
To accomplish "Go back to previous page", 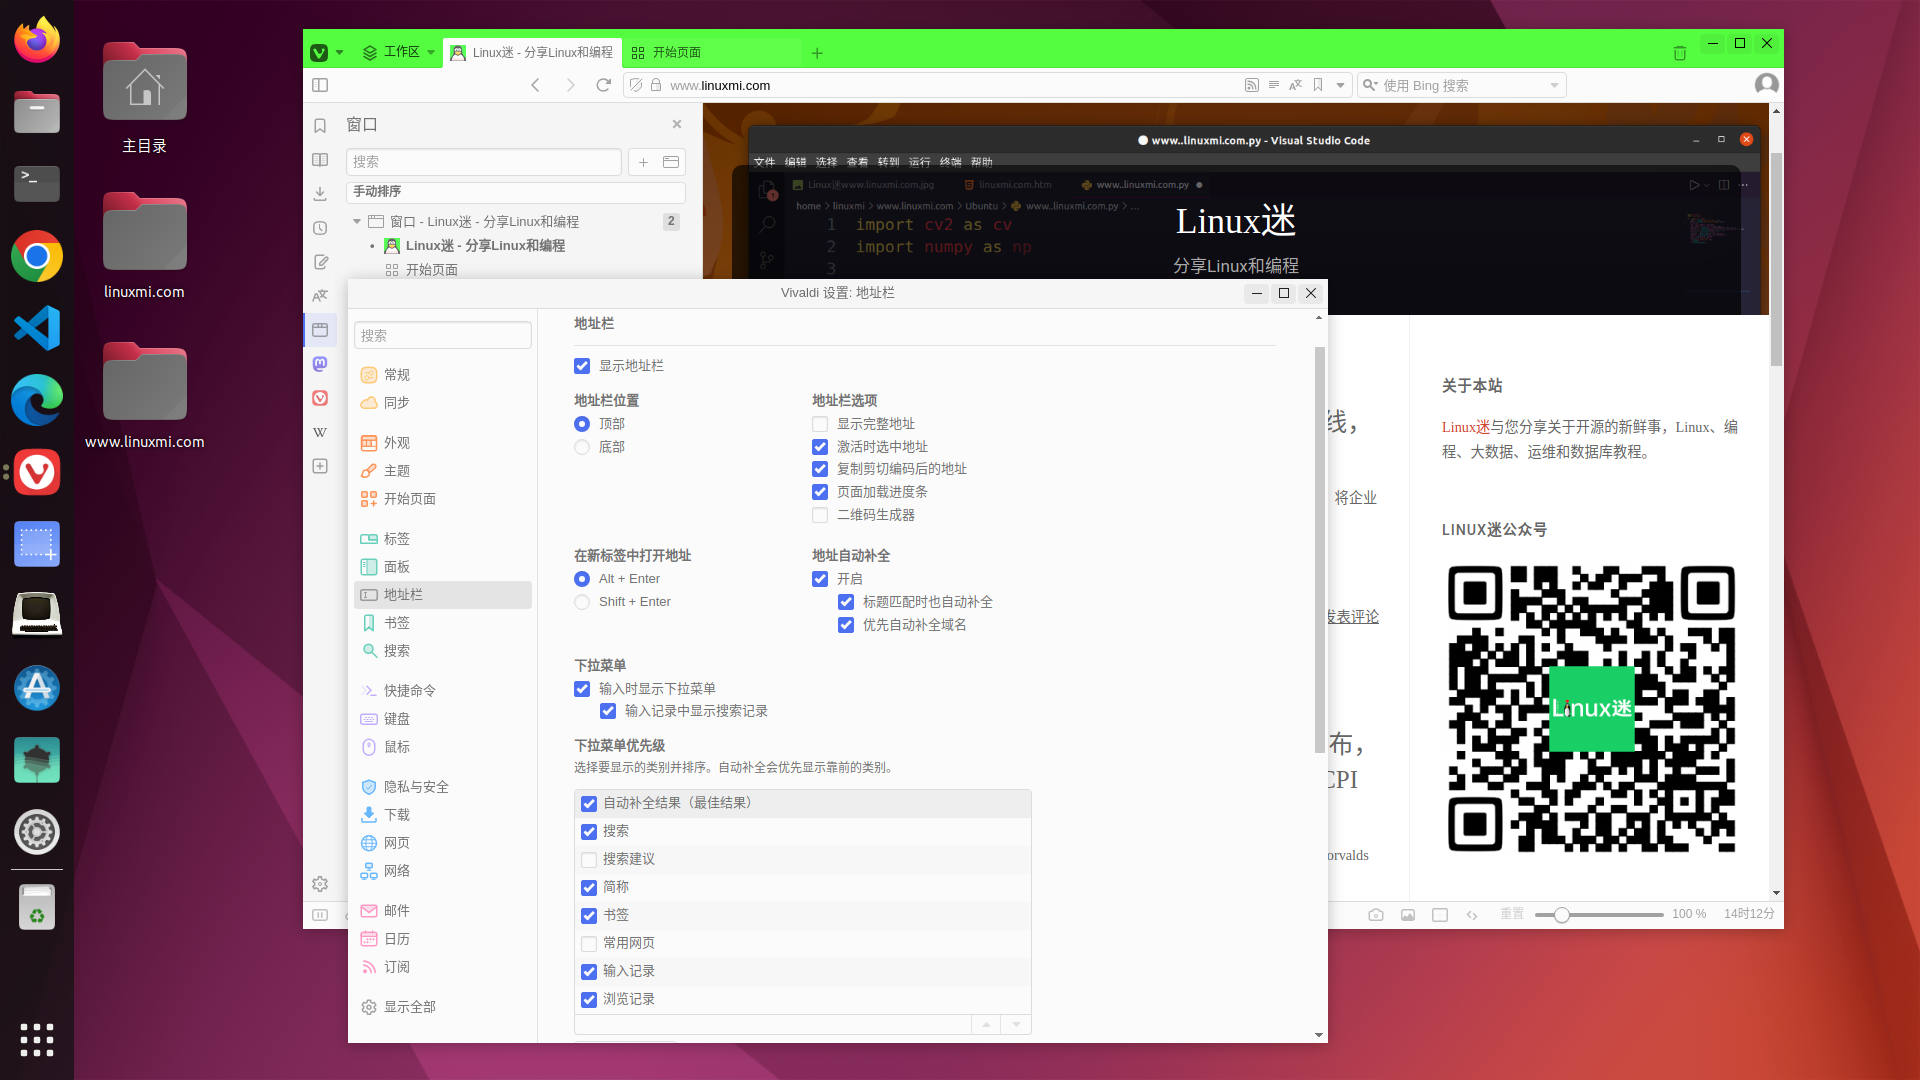I will pos(535,85).
